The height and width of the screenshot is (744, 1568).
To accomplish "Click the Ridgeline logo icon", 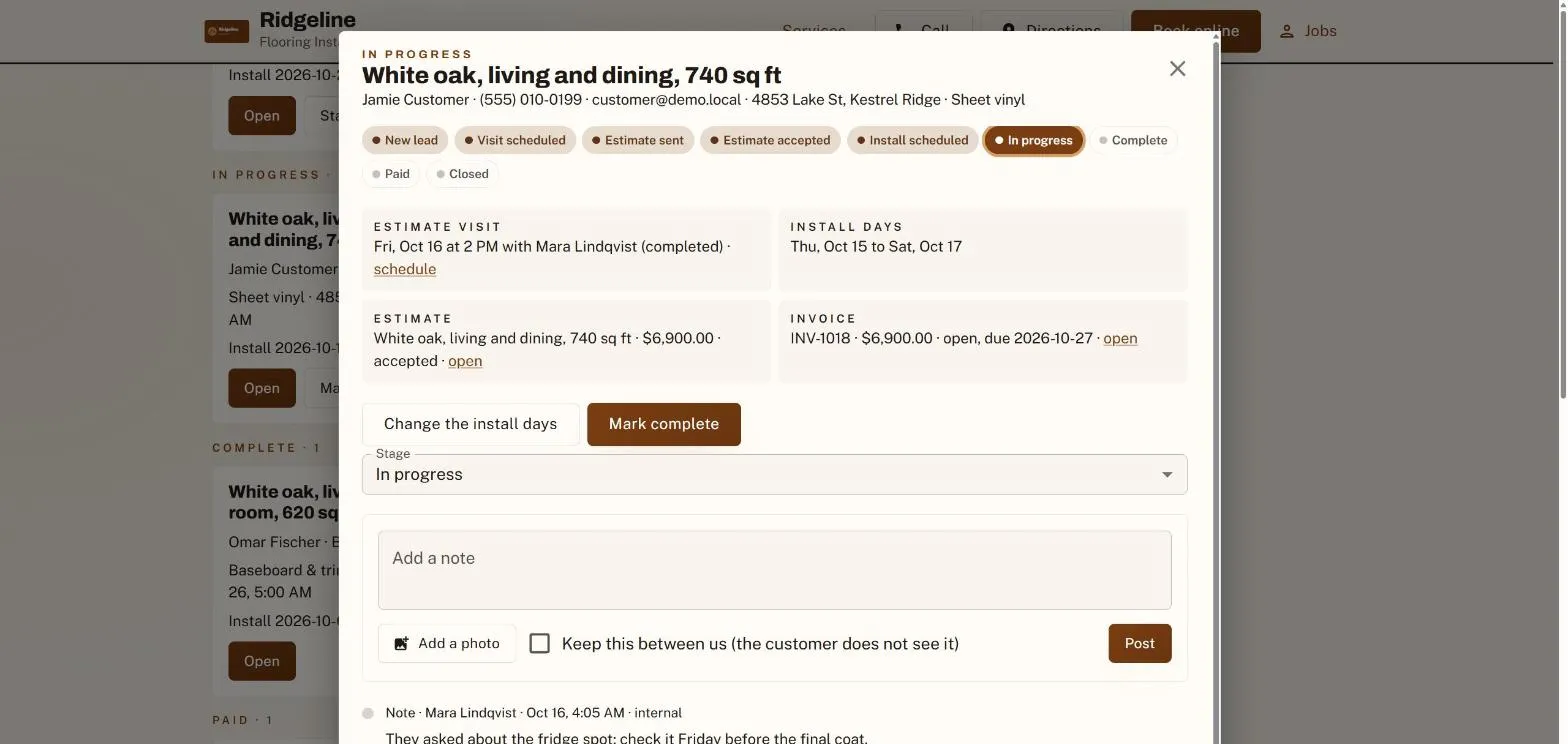I will (227, 31).
